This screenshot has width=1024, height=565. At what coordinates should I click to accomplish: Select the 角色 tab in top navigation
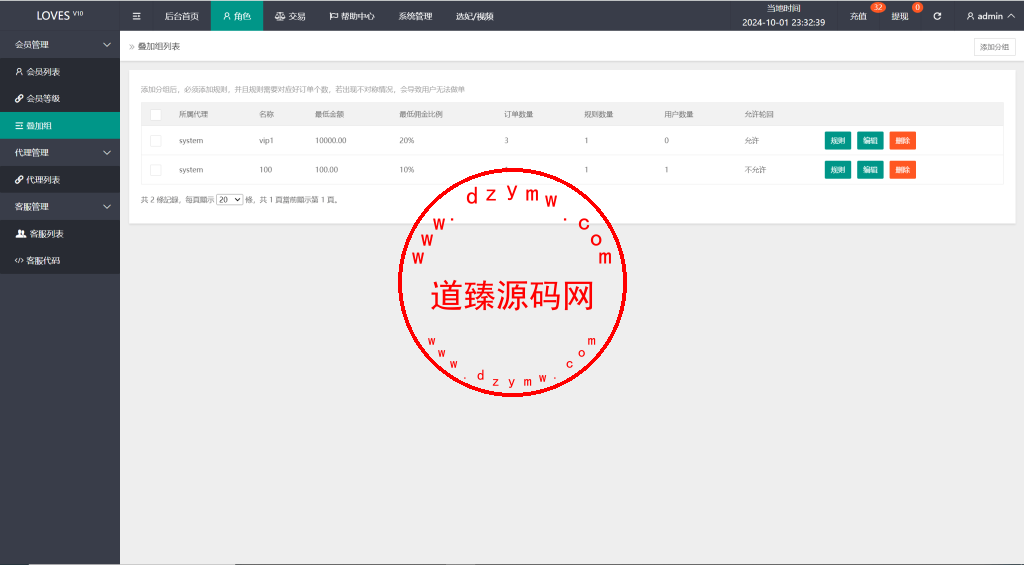[x=237, y=16]
